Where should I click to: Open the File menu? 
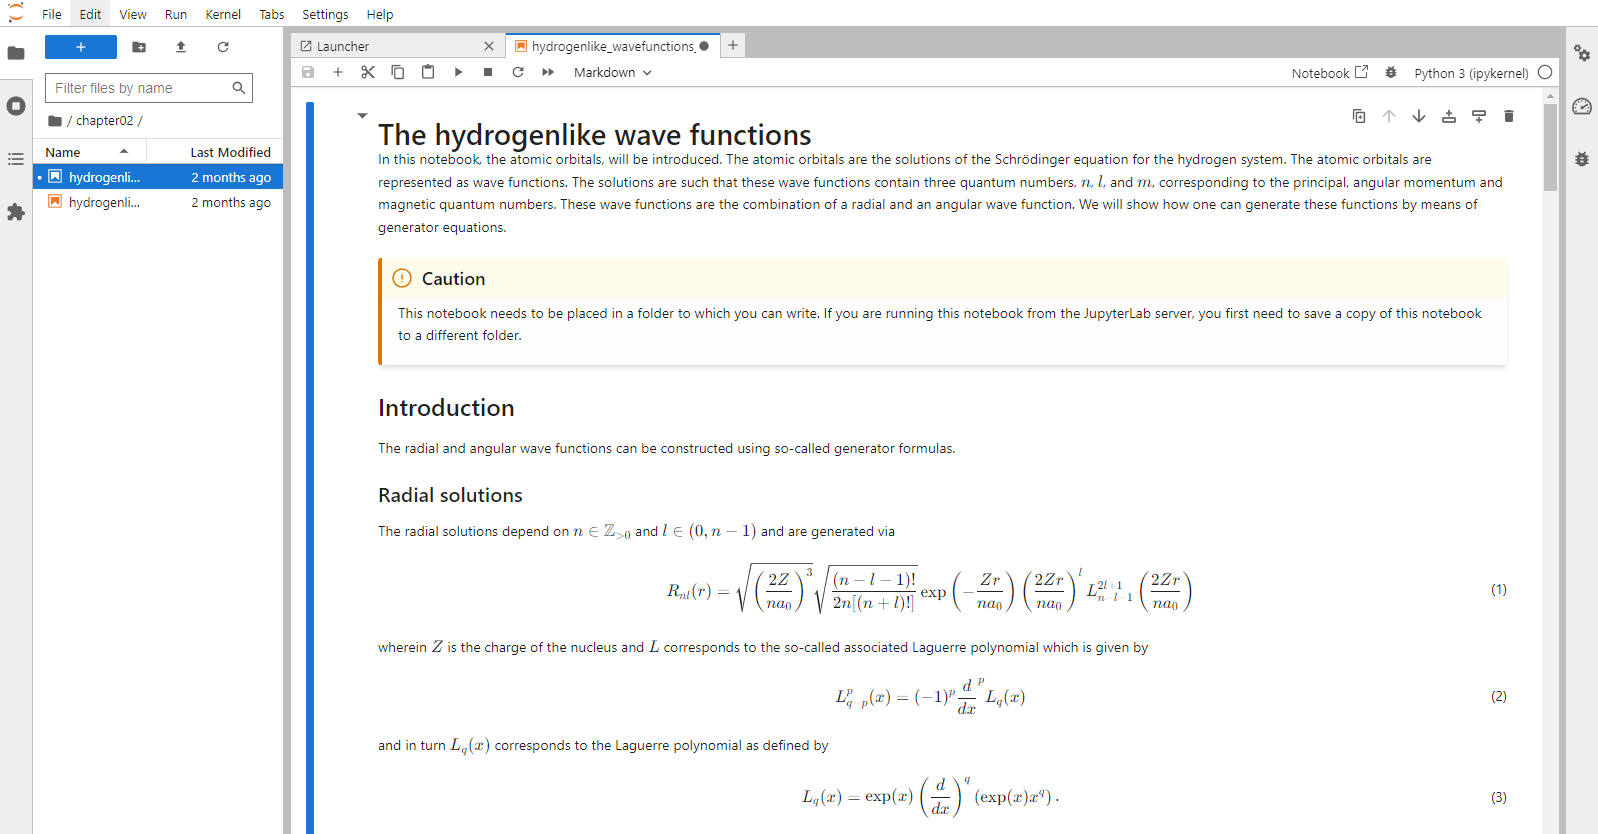(x=52, y=14)
